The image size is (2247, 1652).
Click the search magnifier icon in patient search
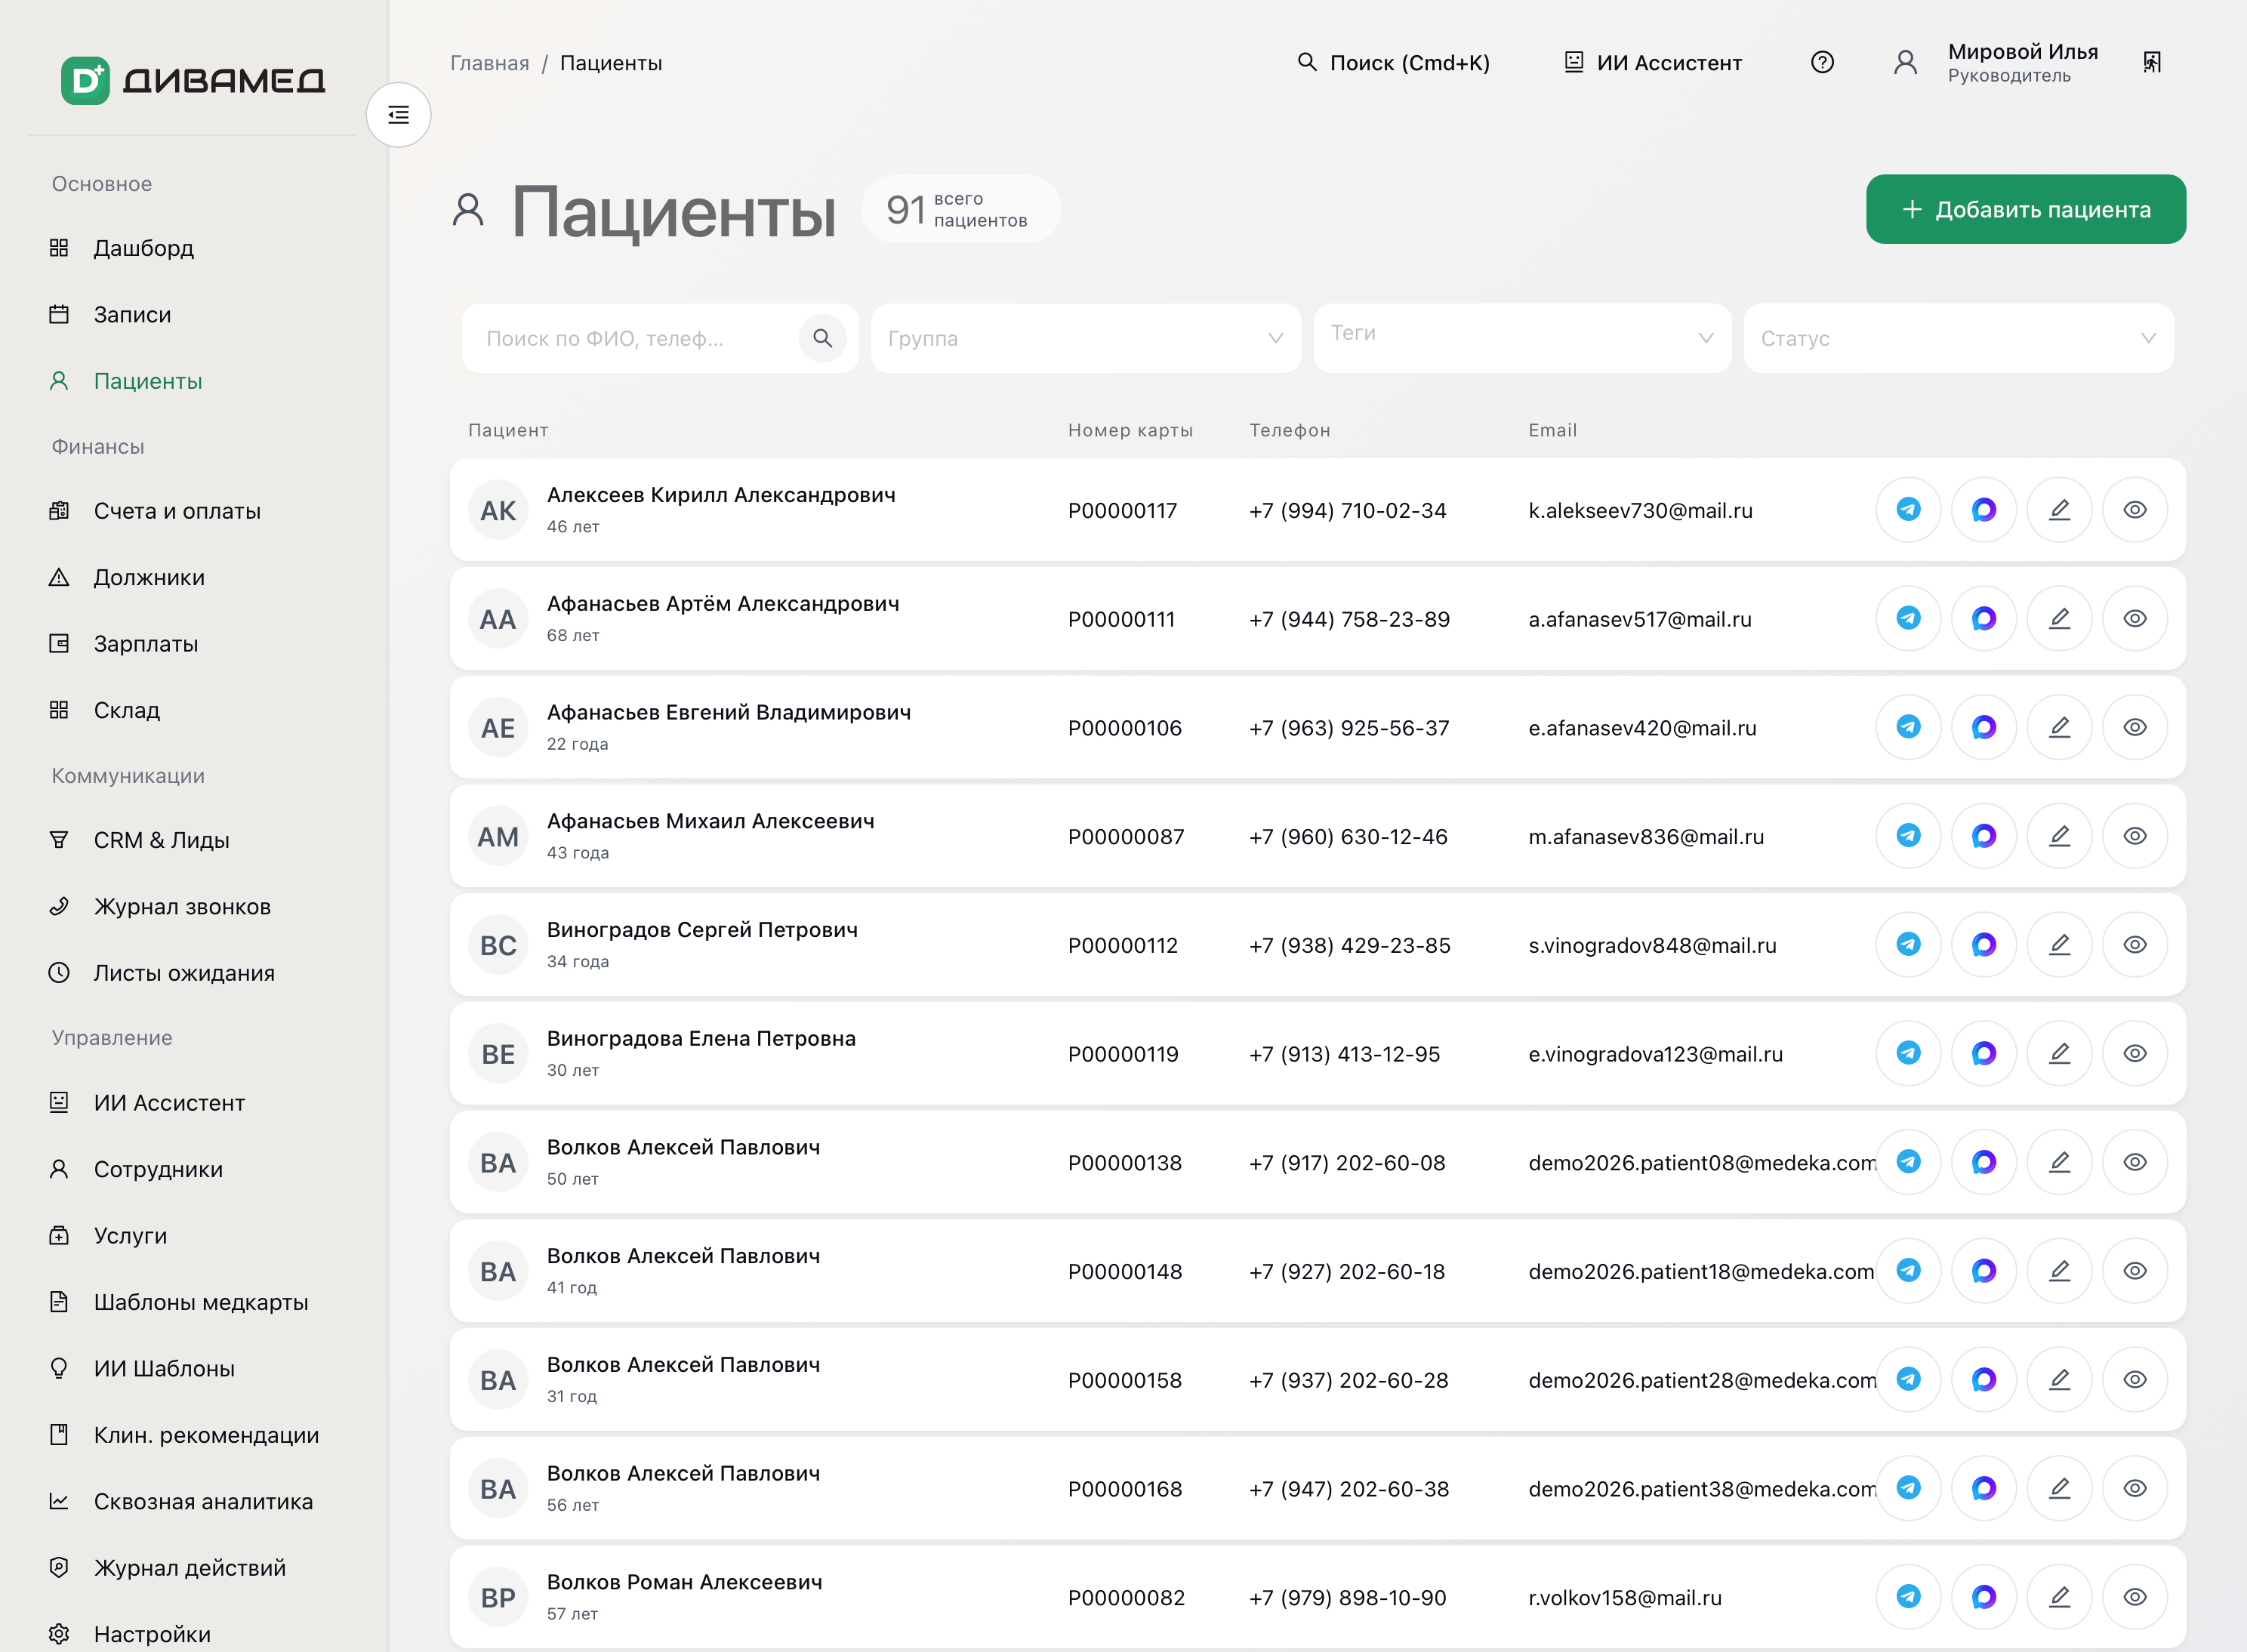pos(822,338)
